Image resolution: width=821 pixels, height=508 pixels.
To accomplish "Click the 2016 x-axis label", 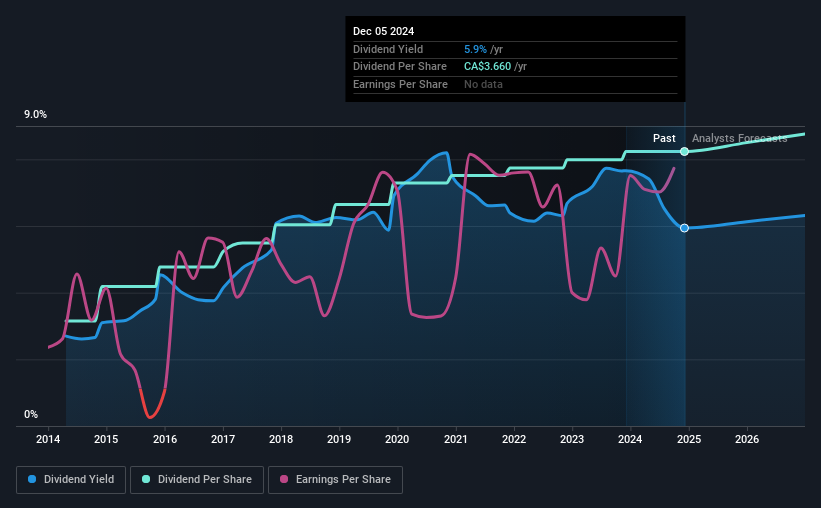I will point(164,439).
